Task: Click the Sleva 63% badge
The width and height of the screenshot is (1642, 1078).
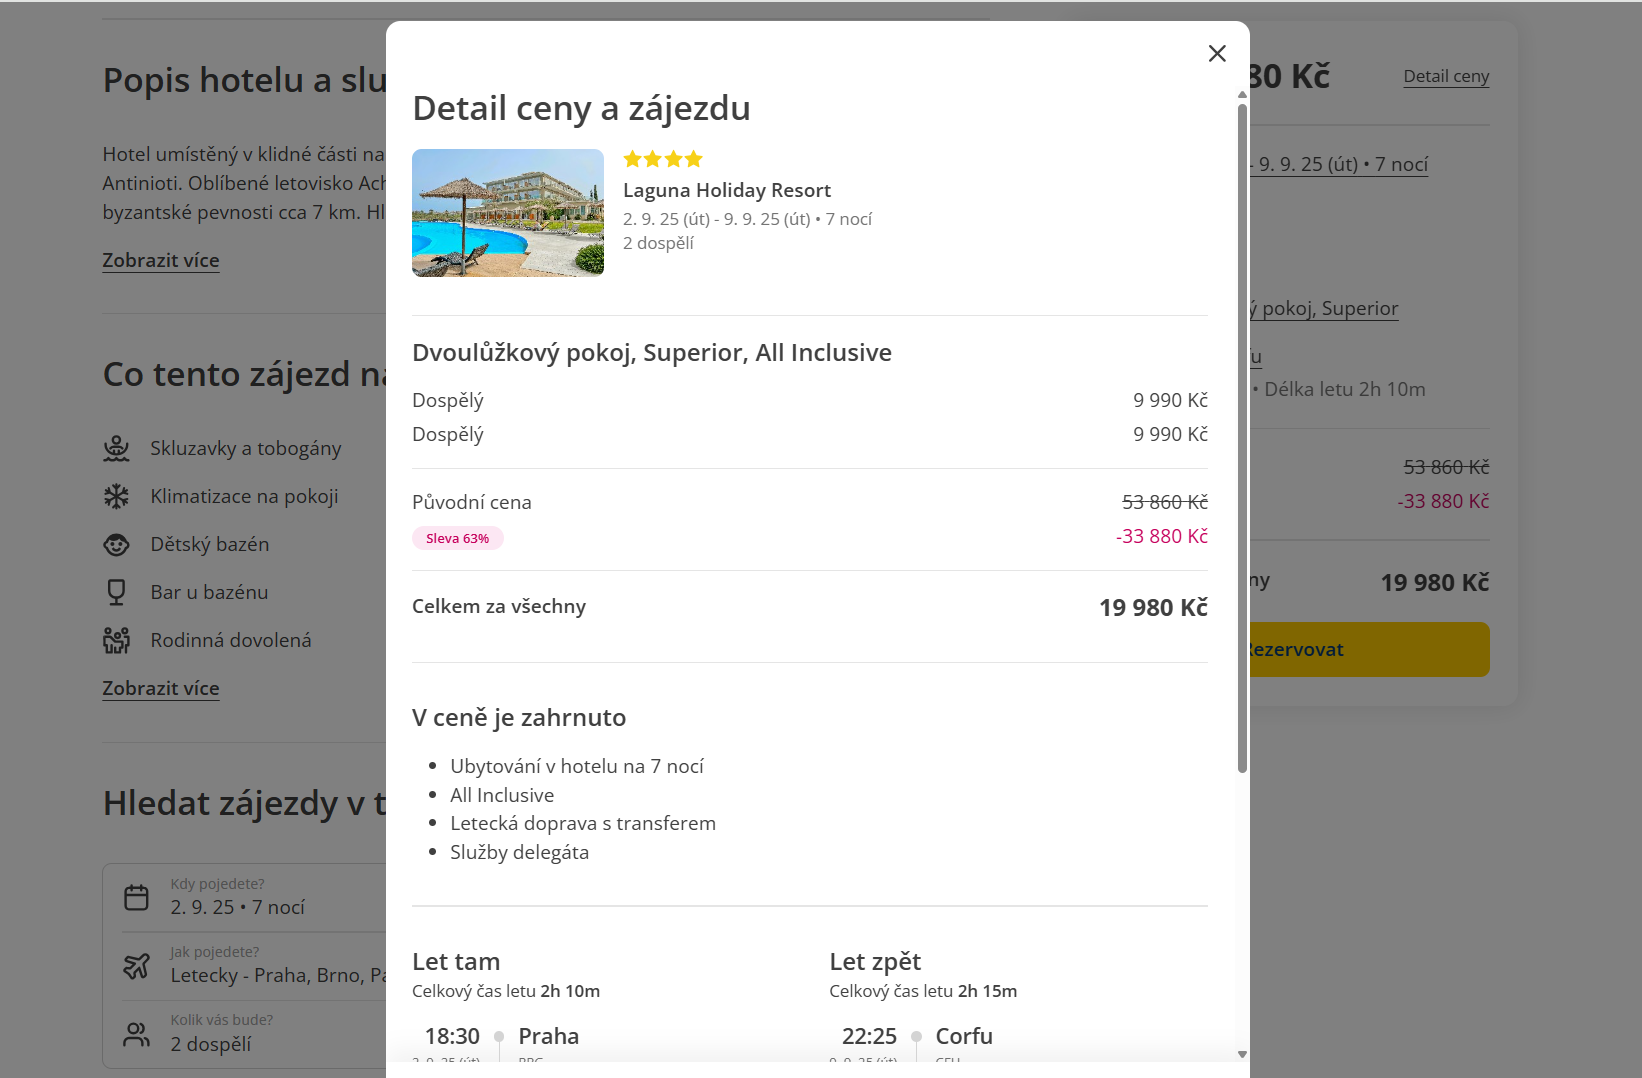Action: (x=458, y=538)
